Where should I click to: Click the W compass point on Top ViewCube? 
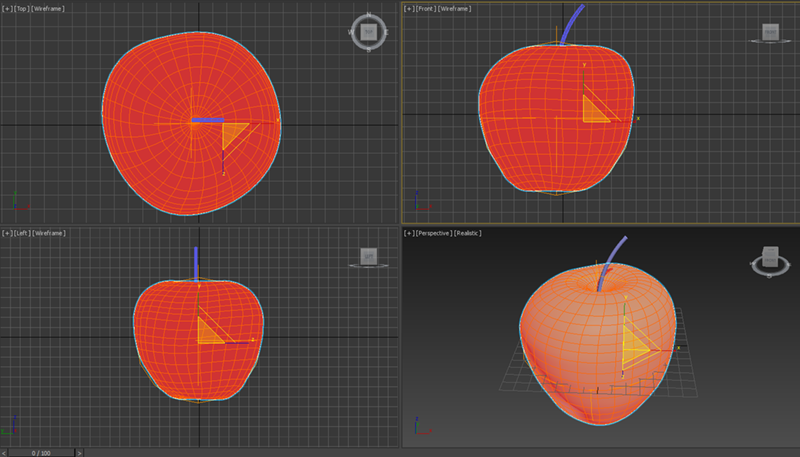click(351, 32)
